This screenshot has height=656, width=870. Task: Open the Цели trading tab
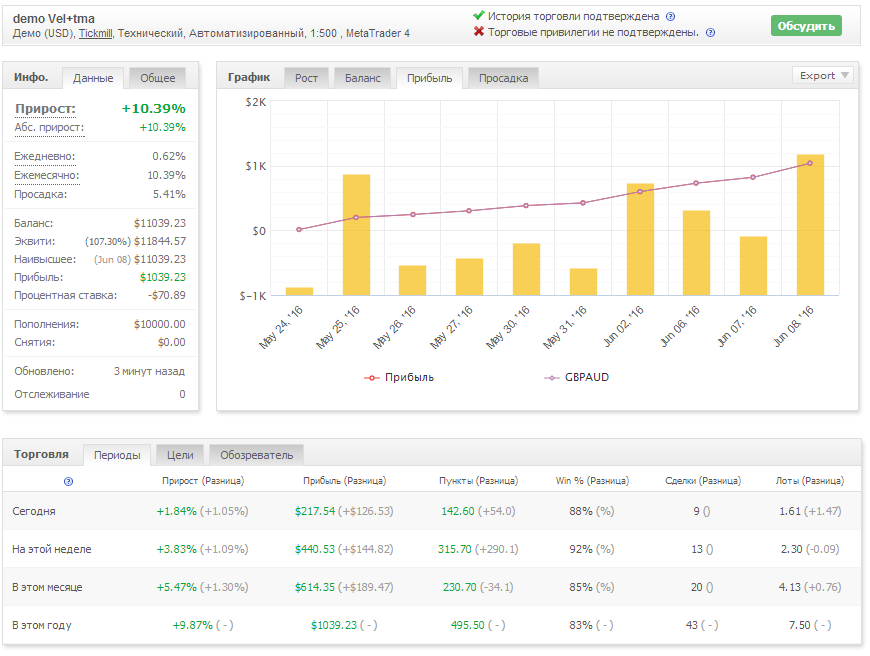tap(180, 455)
